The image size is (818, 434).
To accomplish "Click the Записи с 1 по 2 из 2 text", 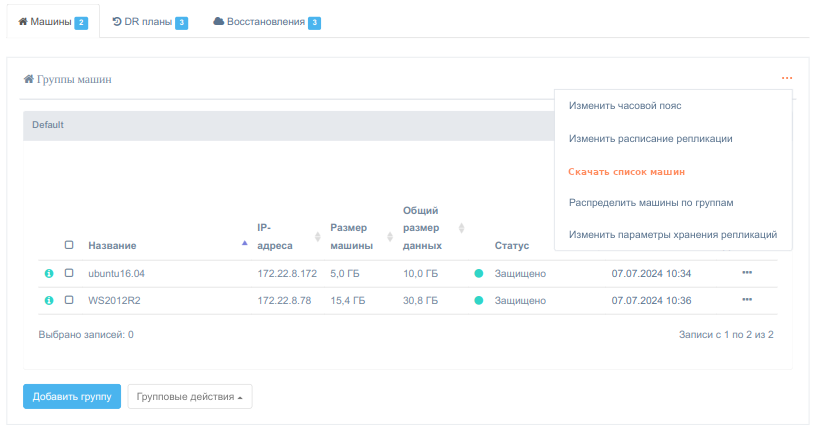I will coord(726,335).
